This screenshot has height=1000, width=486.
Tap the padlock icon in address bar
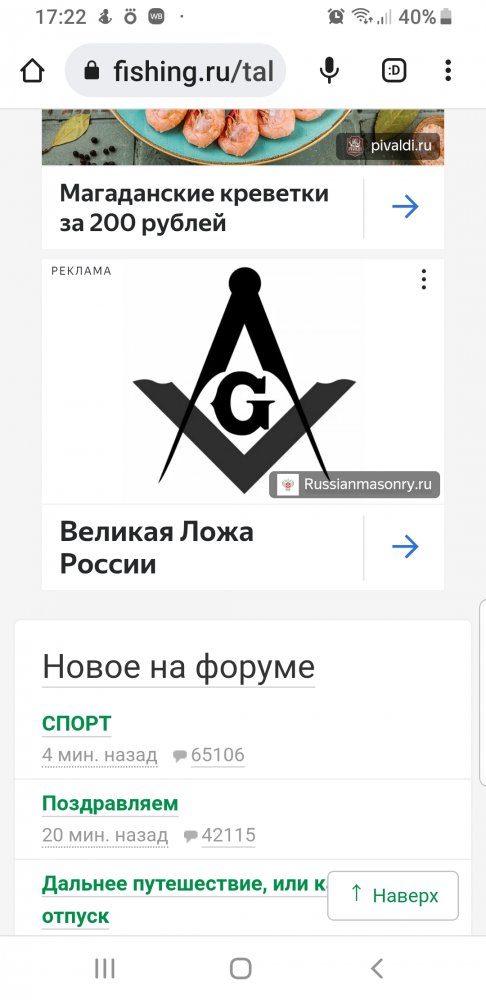[x=92, y=71]
